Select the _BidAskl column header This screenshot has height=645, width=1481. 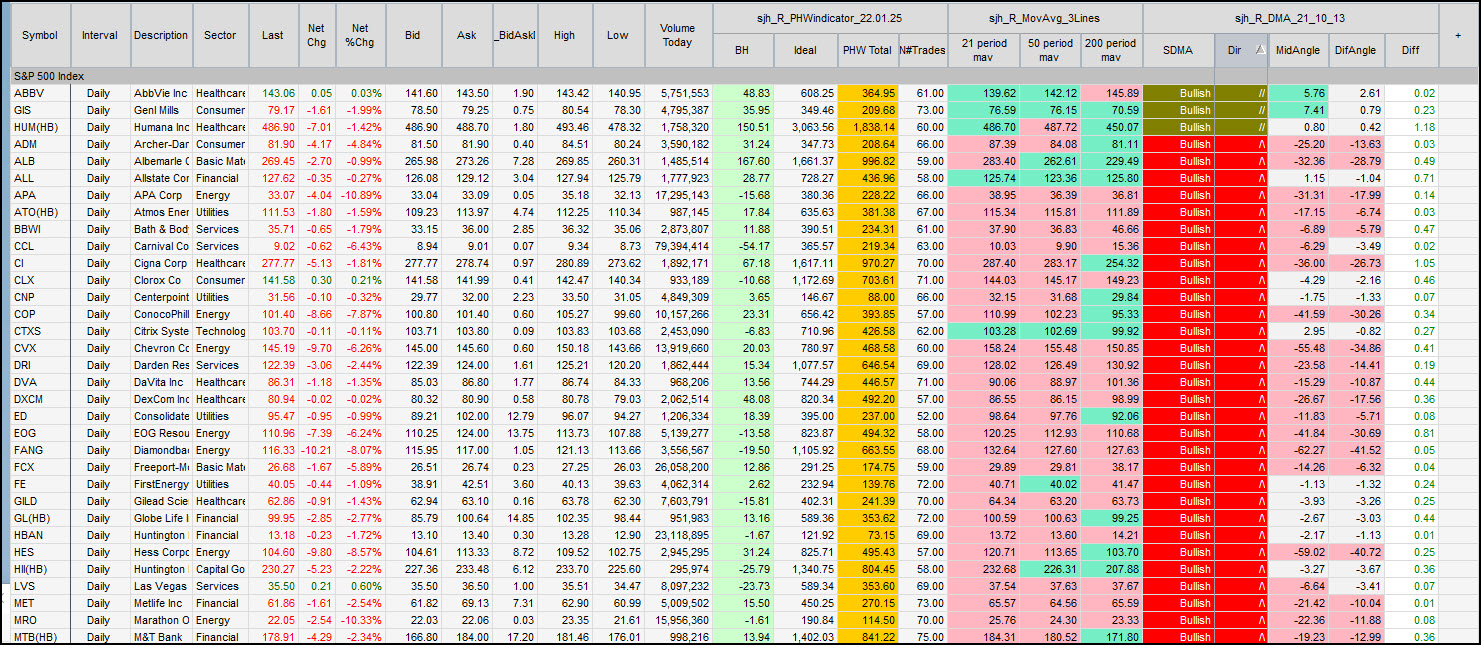tap(515, 35)
